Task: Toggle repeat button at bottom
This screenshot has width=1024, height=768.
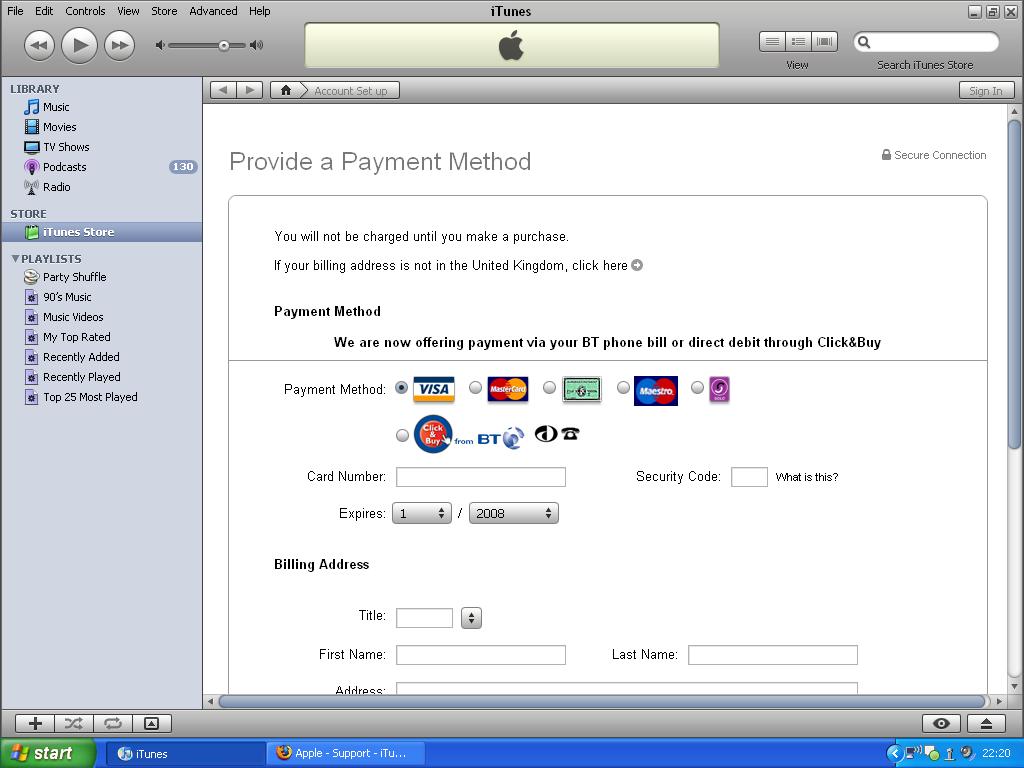Action: (113, 723)
